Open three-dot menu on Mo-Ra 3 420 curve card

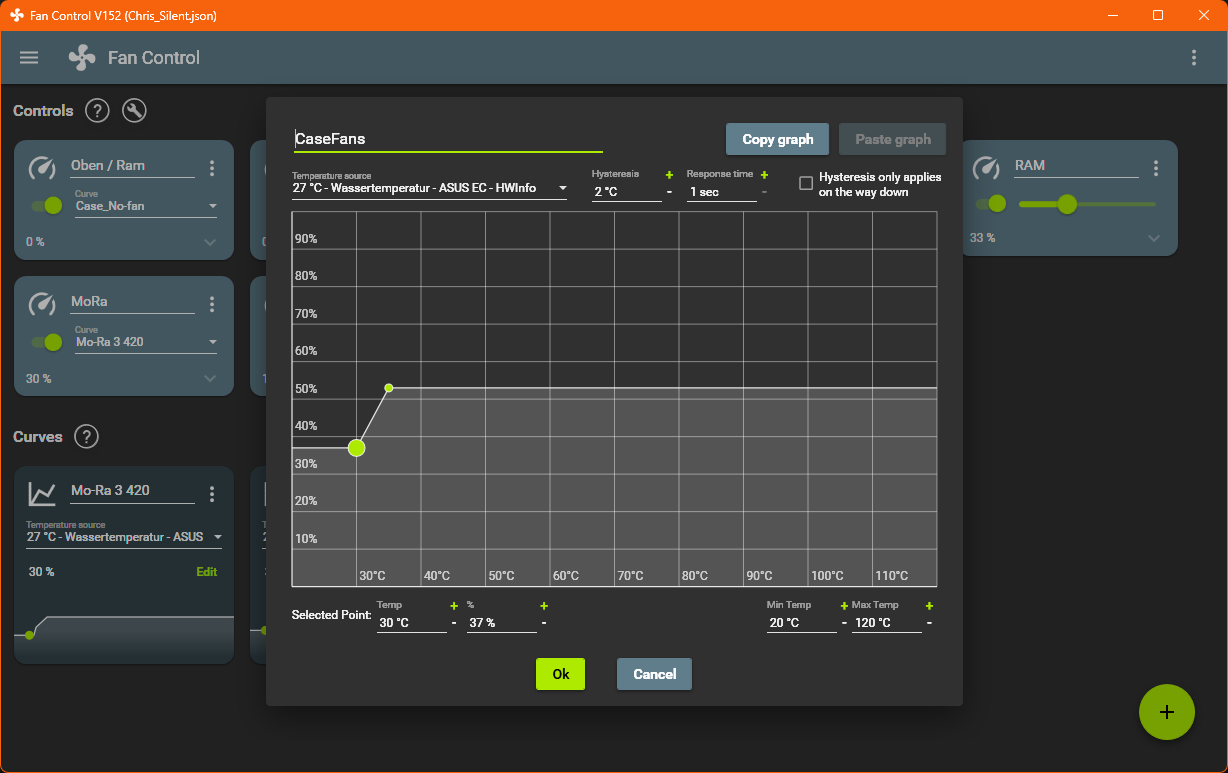click(212, 494)
